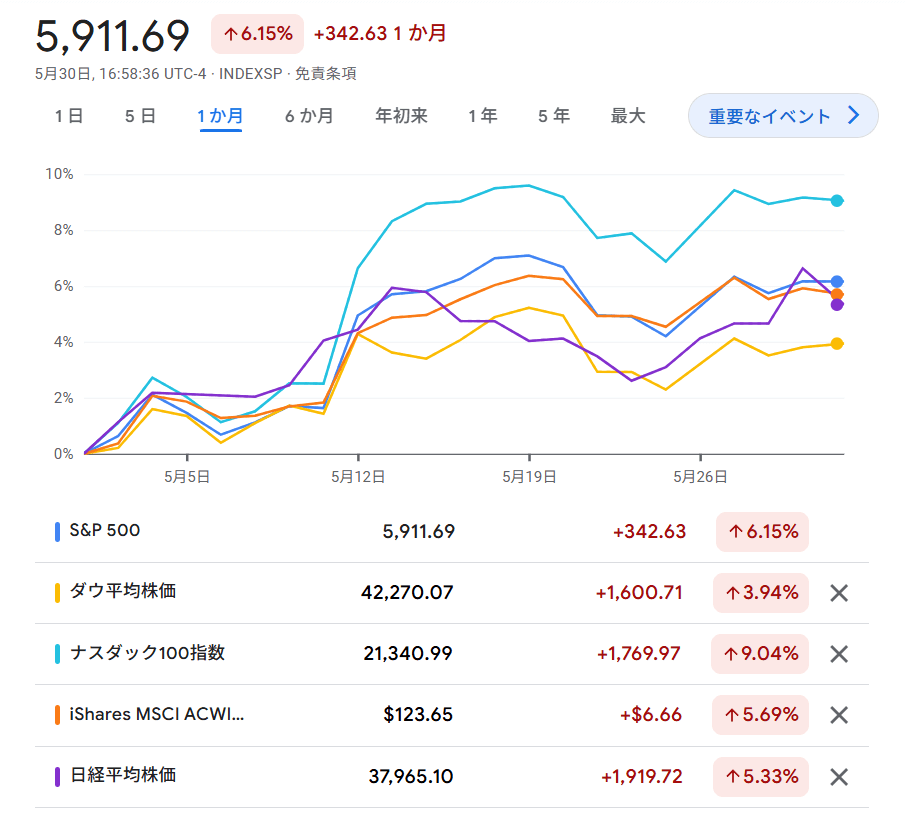The image size is (906, 817).
Task: Click the yellow ダウ平均株価 color swatch
Action: click(57, 593)
